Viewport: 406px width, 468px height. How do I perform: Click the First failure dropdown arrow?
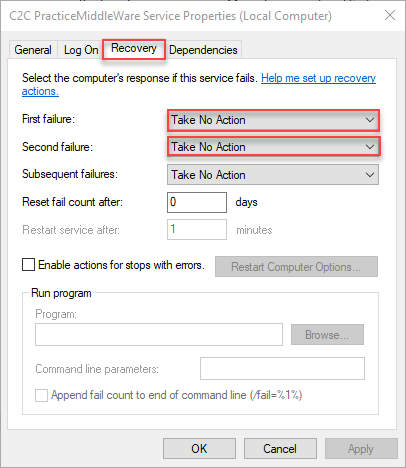(370, 120)
